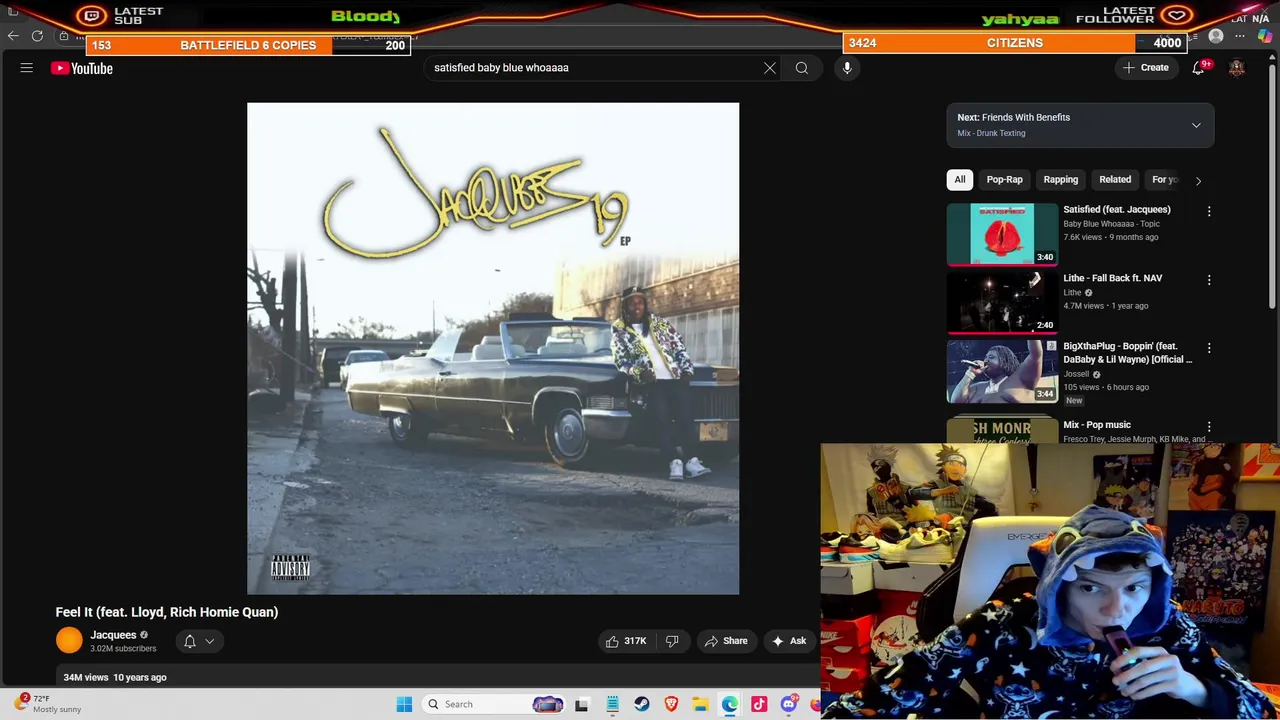The image size is (1280, 720).
Task: Open the Jacquees channel avatar
Action: point(69,641)
